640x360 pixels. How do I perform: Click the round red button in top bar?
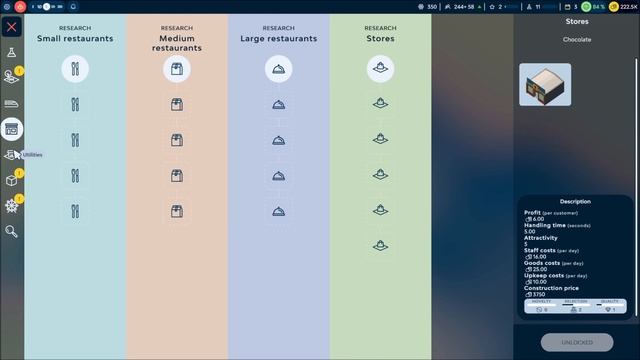click(x=20, y=7)
